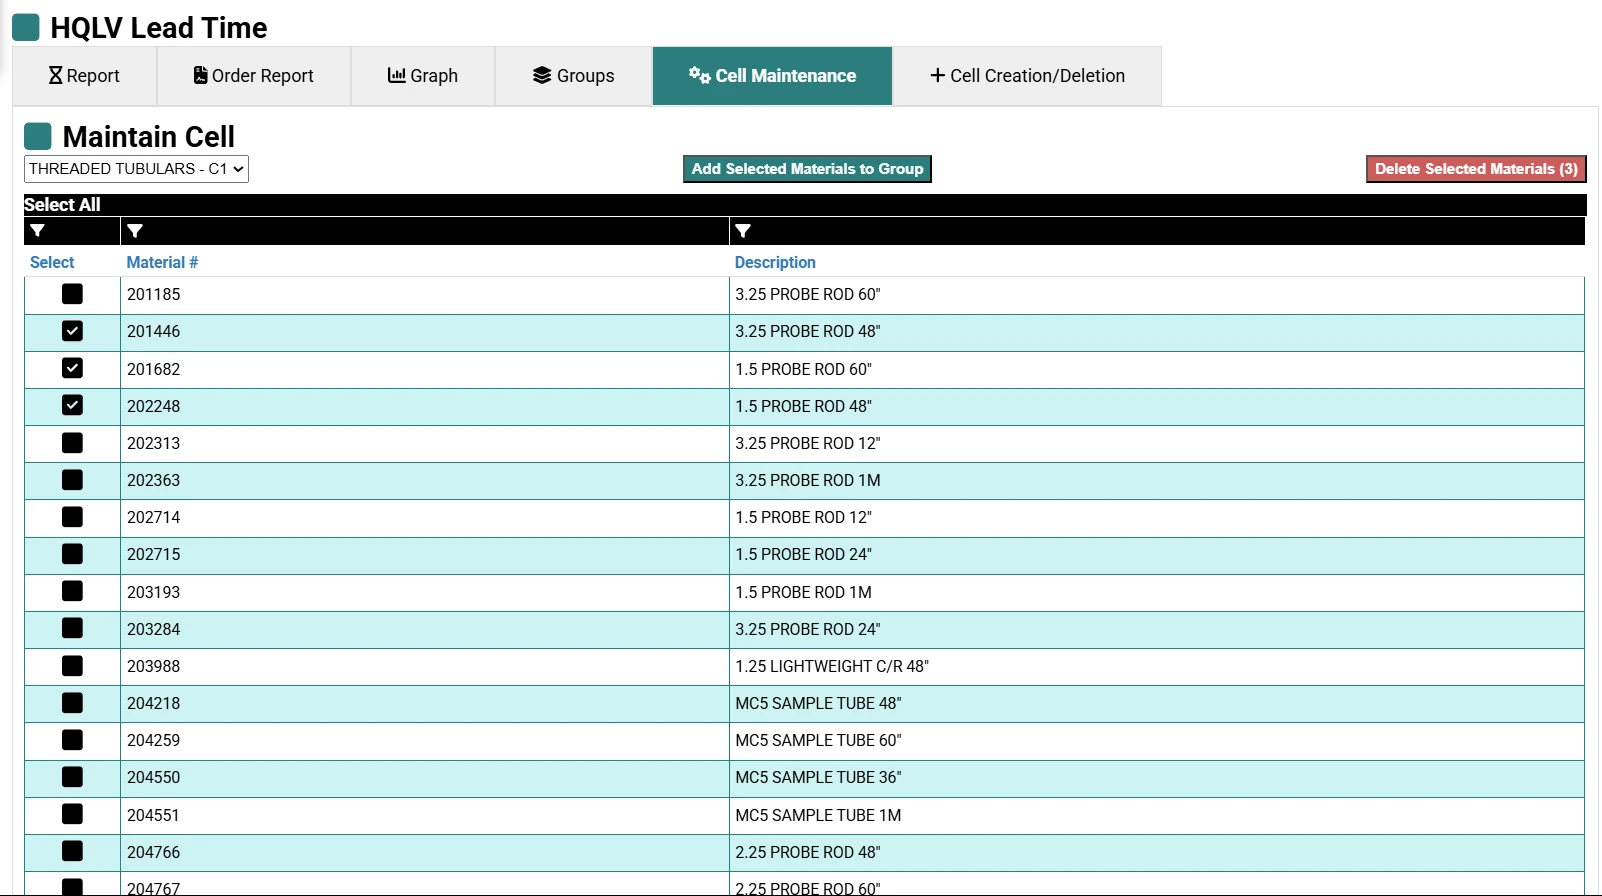1602x896 pixels.
Task: Click Delete Selected Materials (3) button
Action: pyautogui.click(x=1476, y=169)
